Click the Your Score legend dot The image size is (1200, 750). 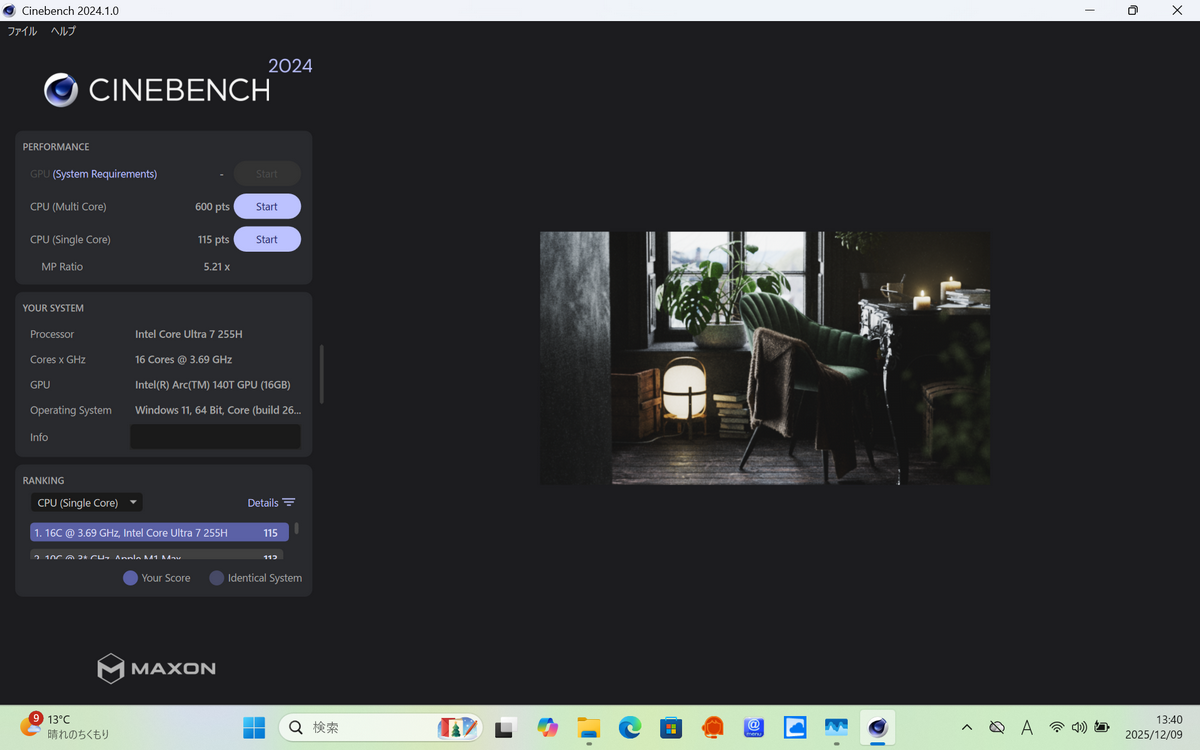[x=130, y=578]
